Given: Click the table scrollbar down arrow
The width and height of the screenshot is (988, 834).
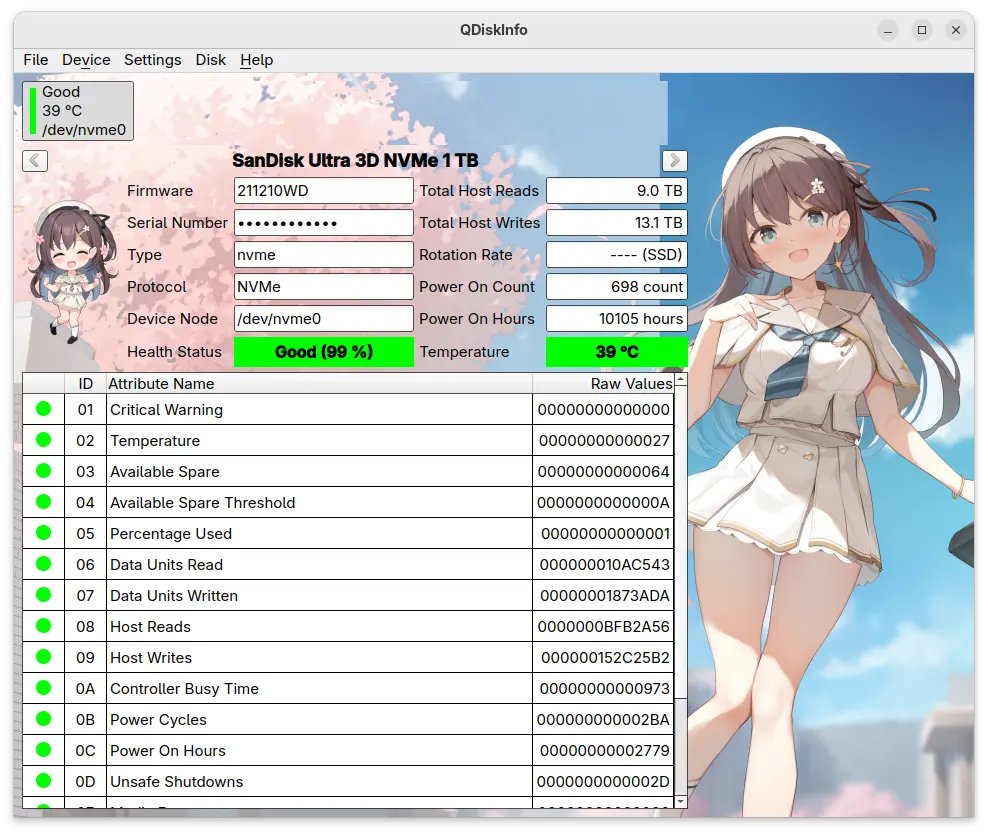Looking at the screenshot, I should point(681,801).
